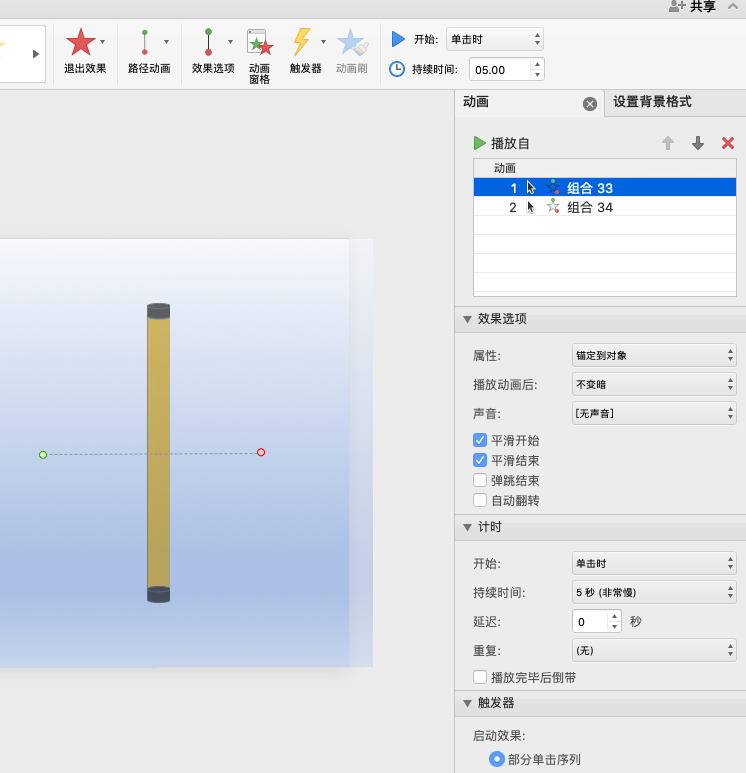The width and height of the screenshot is (746, 773).
Task: Click the mouse-click icon in row 1
Action: pyautogui.click(x=531, y=187)
